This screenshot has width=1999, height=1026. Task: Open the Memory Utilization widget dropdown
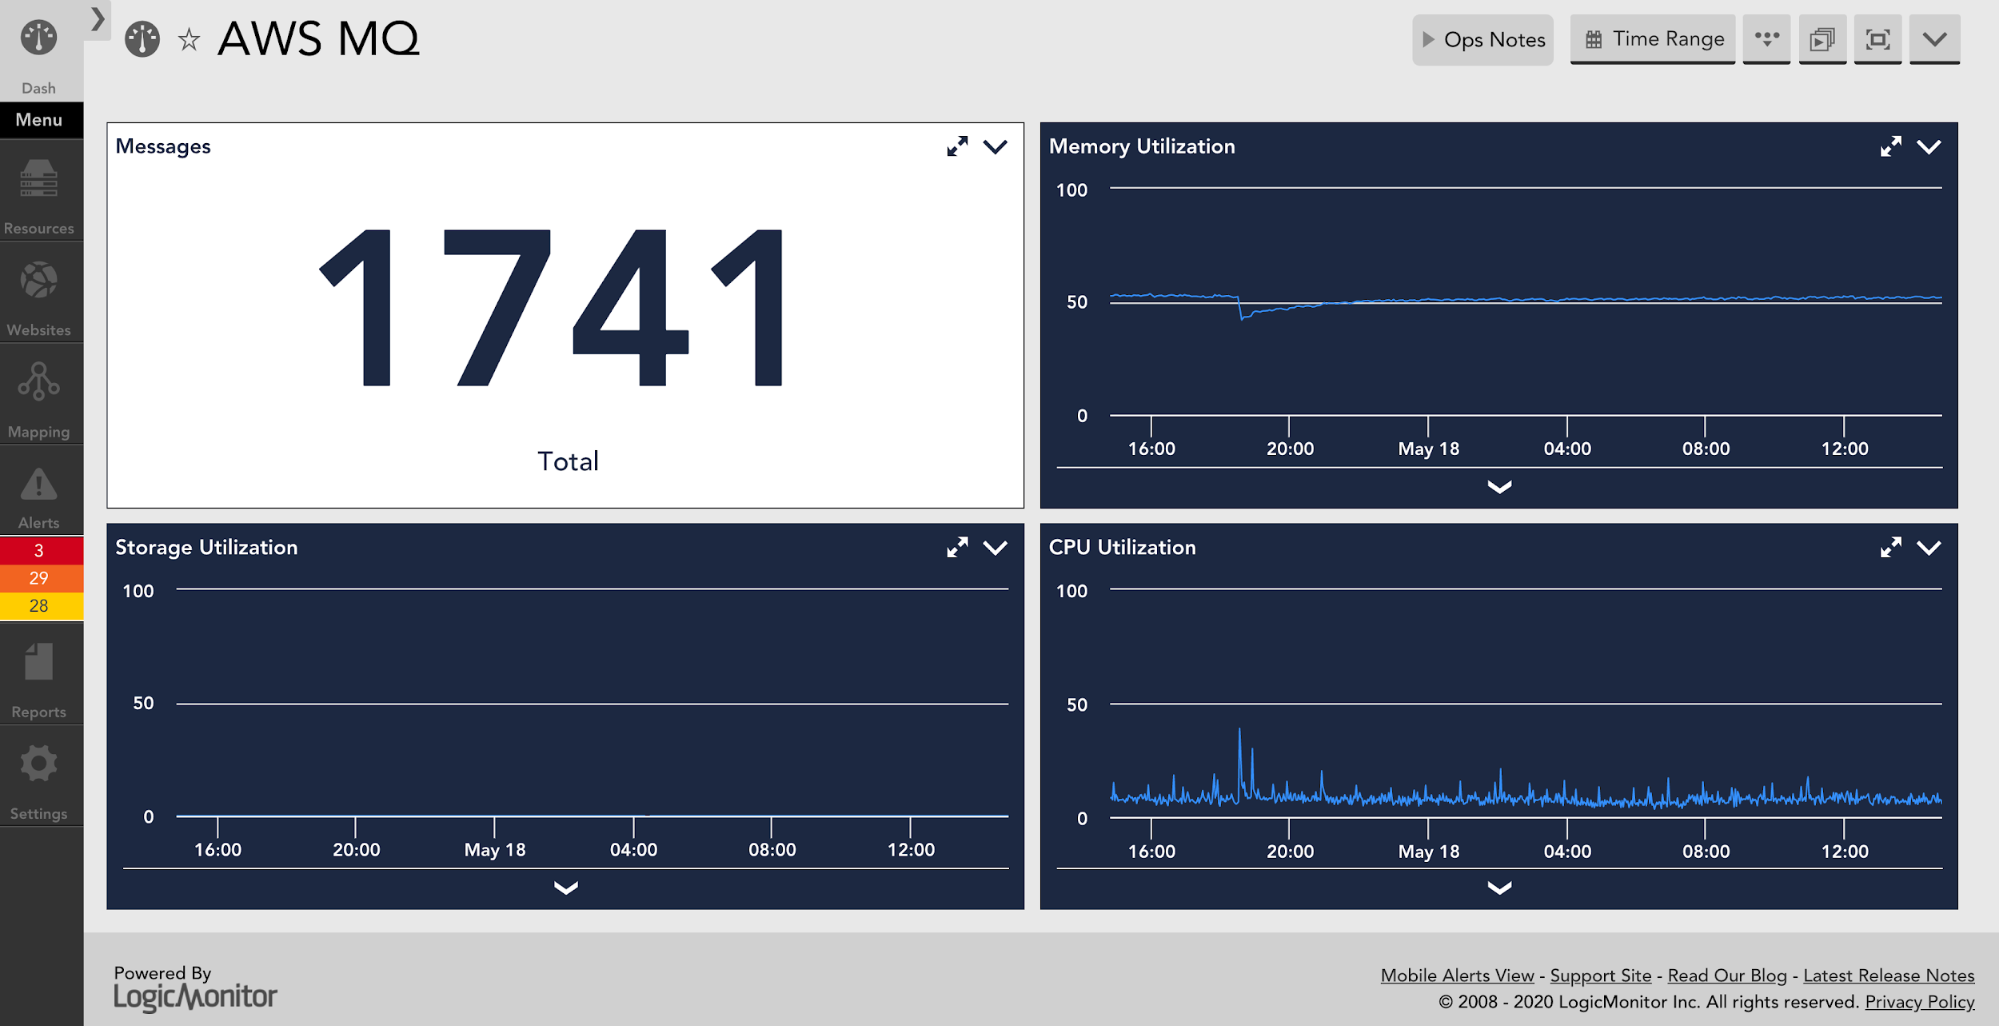coord(1929,146)
